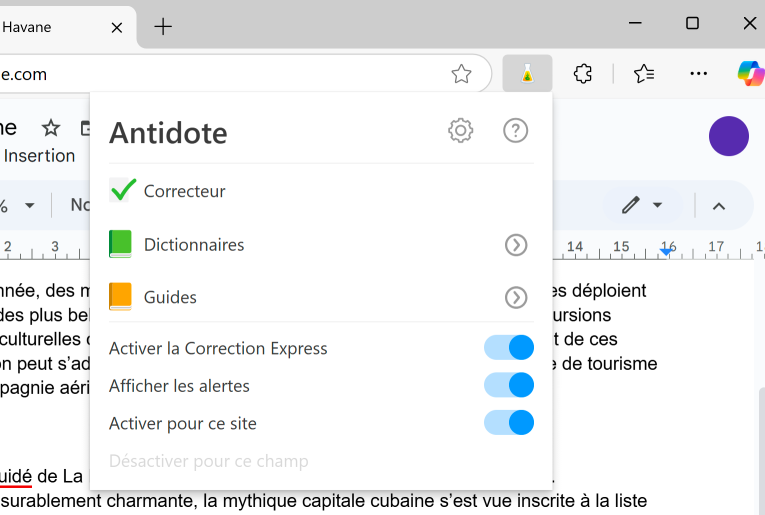Expand the Guides chevron arrow

pyautogui.click(x=515, y=297)
